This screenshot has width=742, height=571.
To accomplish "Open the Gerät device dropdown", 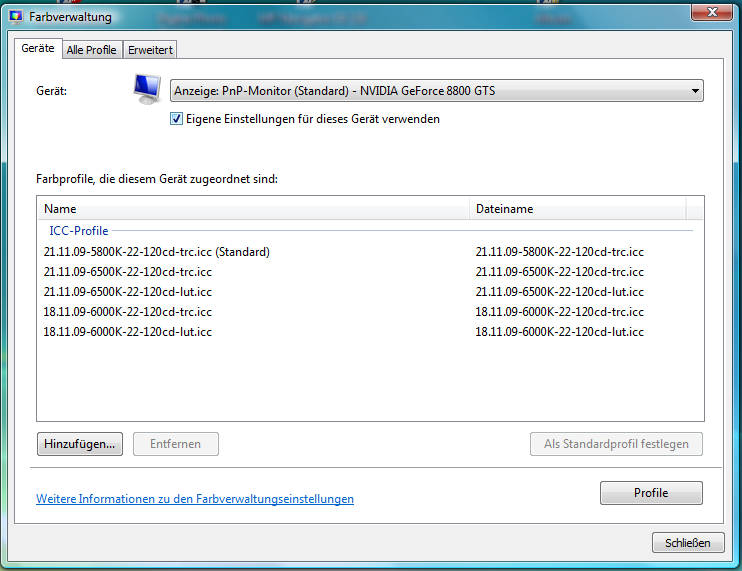I will tap(436, 92).
